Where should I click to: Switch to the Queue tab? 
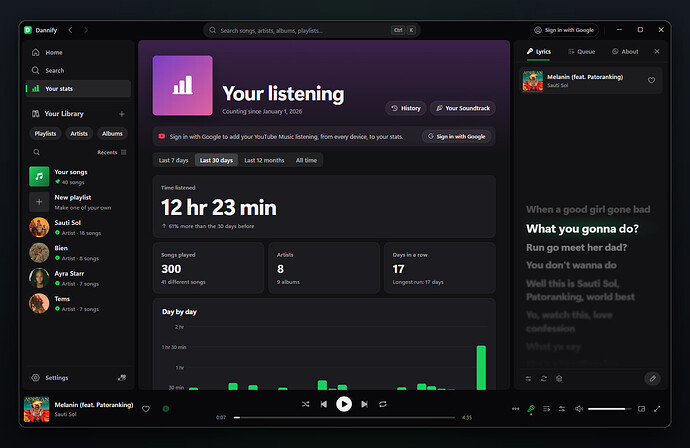pos(581,51)
